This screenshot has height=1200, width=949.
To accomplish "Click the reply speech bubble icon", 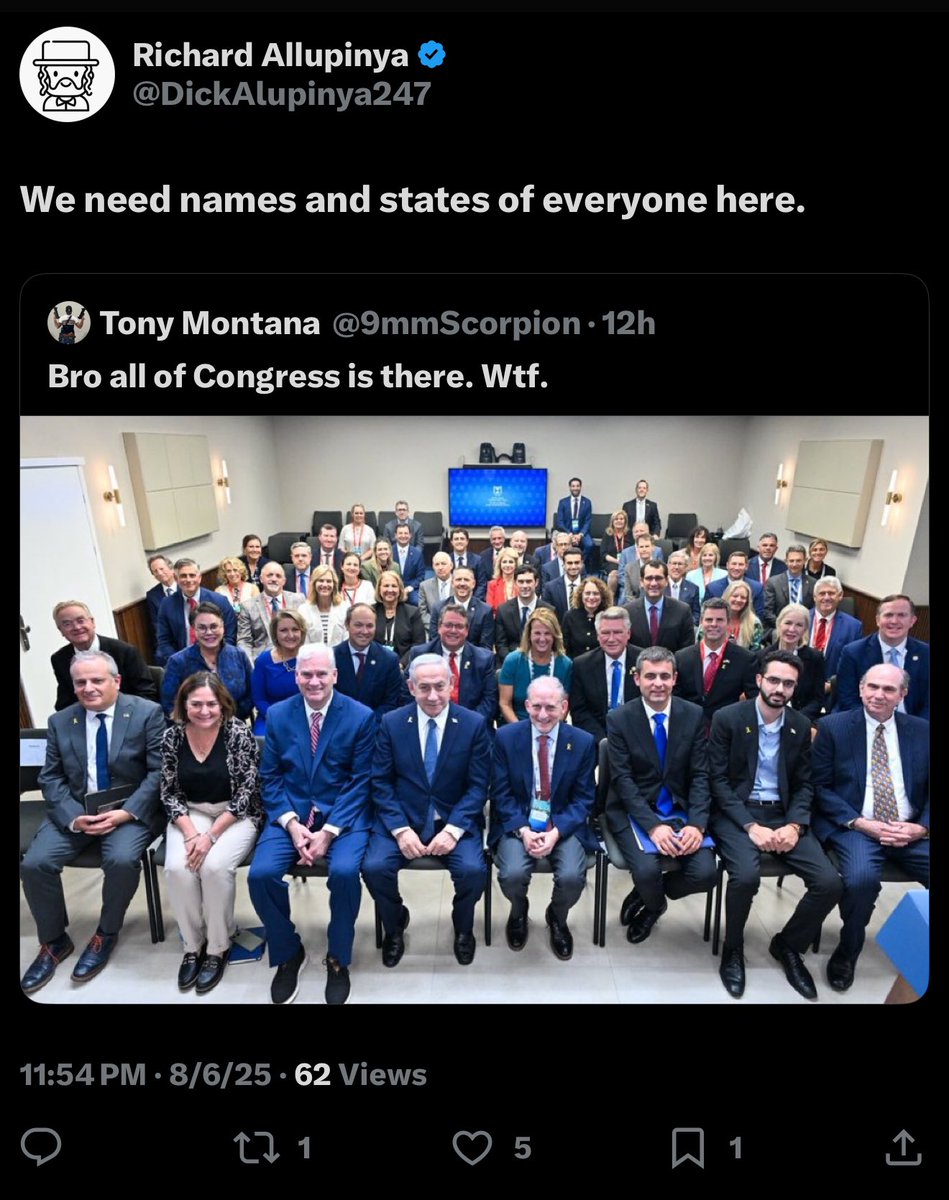I will point(41,1147).
